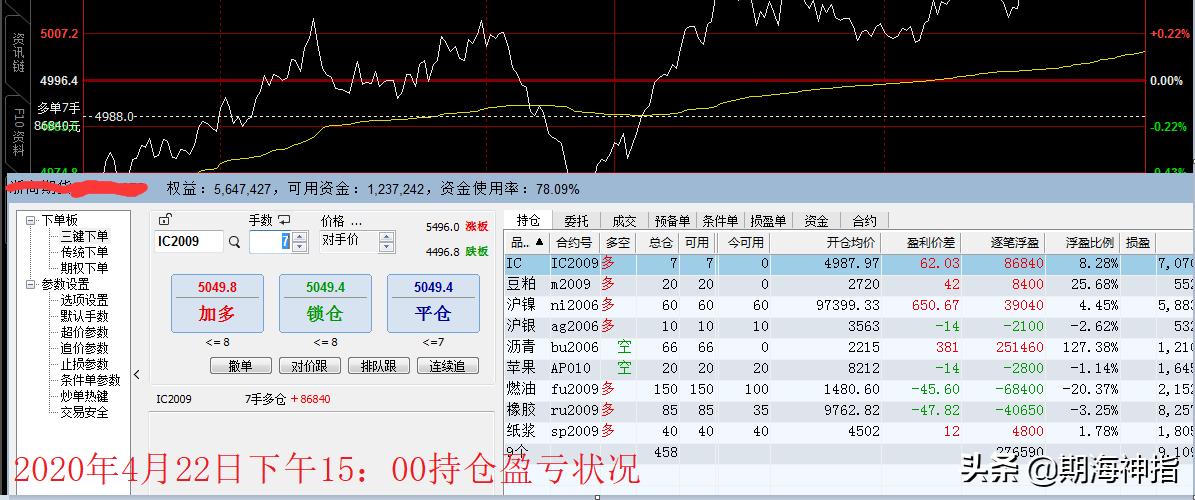Click the 排队跟 button
Screen dimensions: 1195x500
[379, 366]
